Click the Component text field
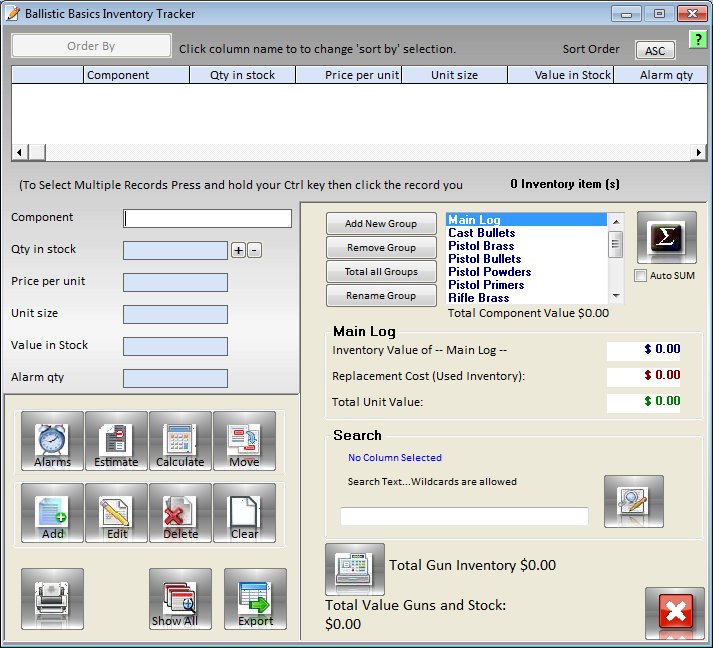The height and width of the screenshot is (648, 713). pyautogui.click(x=207, y=218)
